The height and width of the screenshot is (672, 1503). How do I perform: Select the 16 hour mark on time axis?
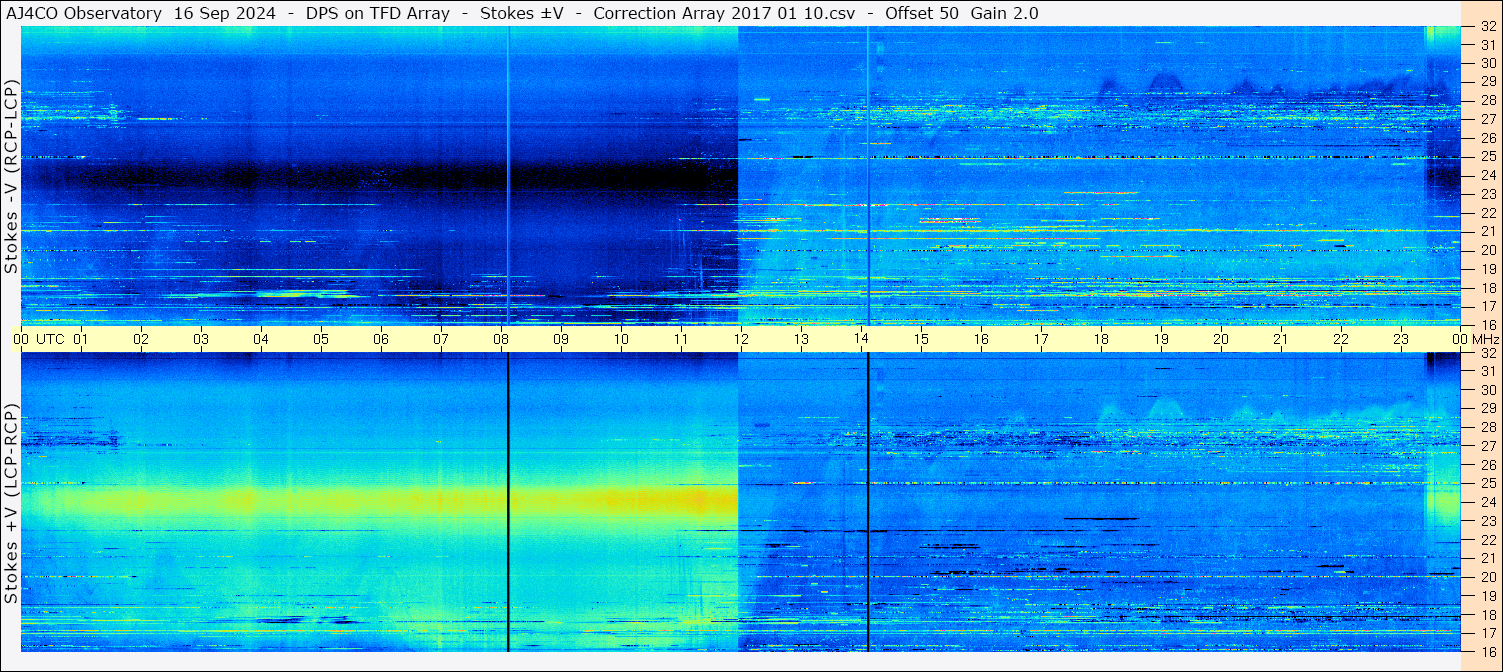(x=981, y=339)
